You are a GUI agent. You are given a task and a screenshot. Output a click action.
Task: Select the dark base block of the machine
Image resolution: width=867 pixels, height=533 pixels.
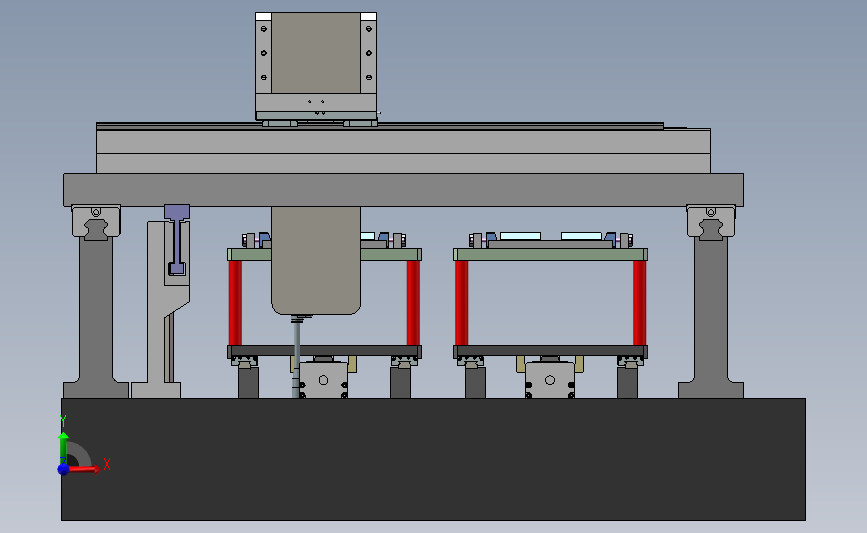coord(433,459)
